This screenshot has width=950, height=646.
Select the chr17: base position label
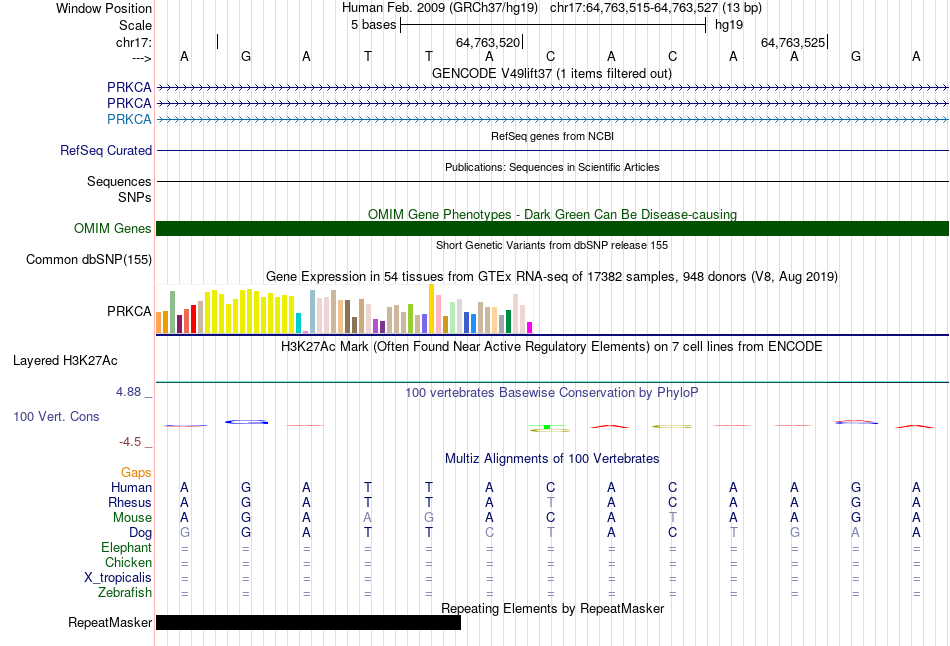pyautogui.click(x=134, y=42)
